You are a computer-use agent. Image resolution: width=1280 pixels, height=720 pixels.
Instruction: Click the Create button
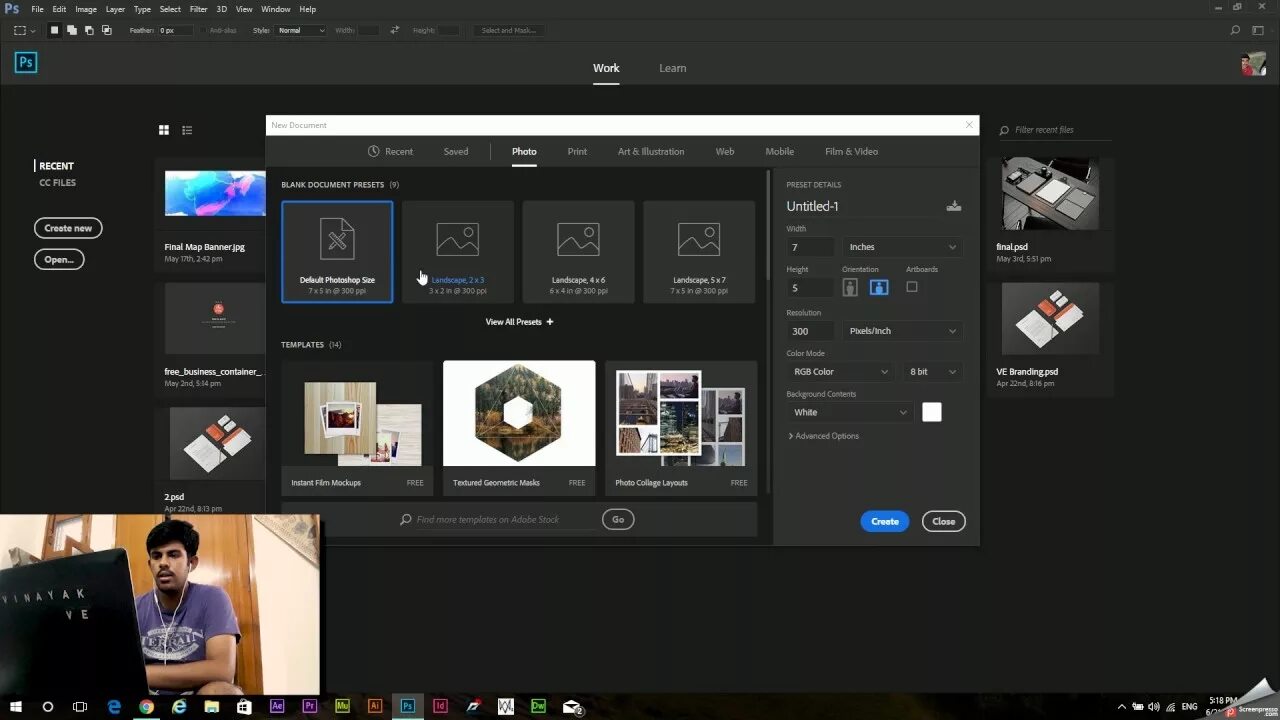coord(885,521)
